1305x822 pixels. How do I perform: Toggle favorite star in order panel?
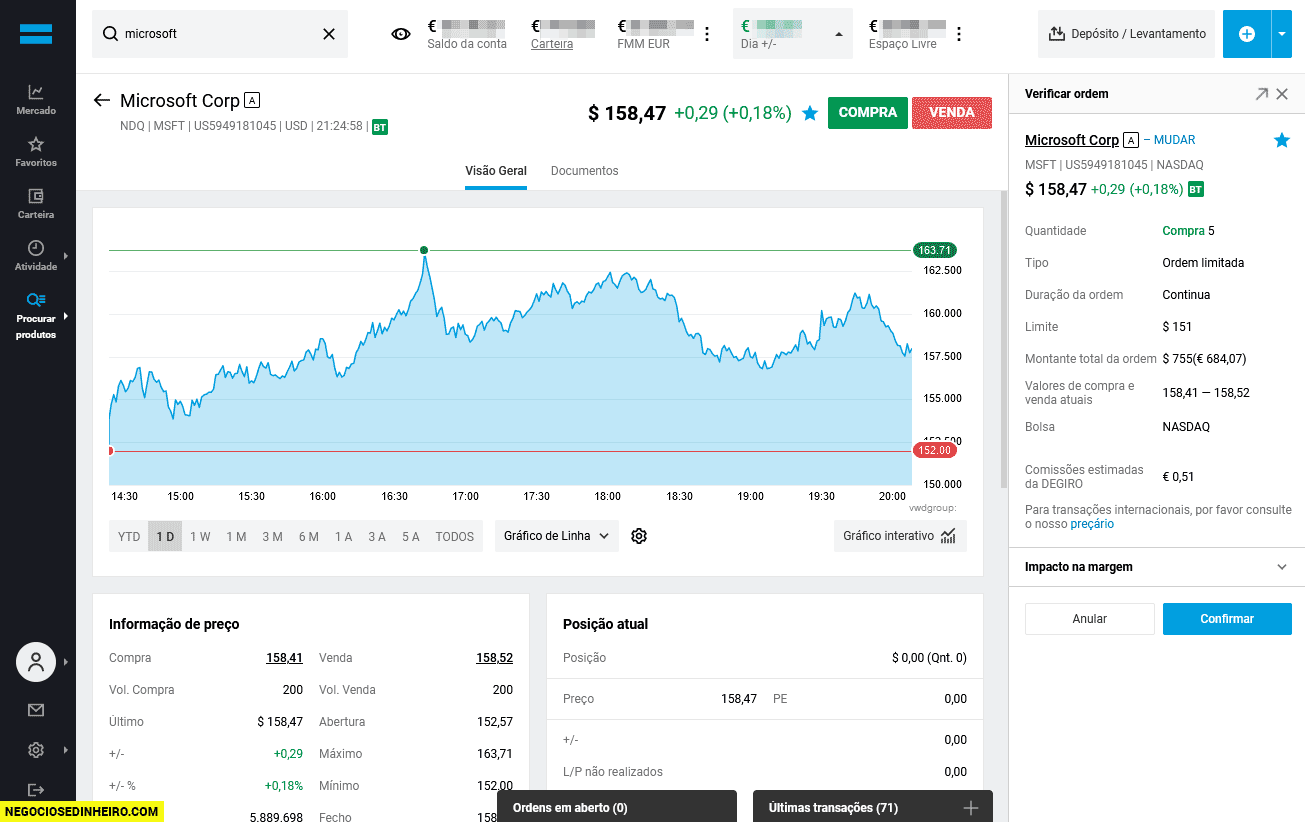(1282, 141)
